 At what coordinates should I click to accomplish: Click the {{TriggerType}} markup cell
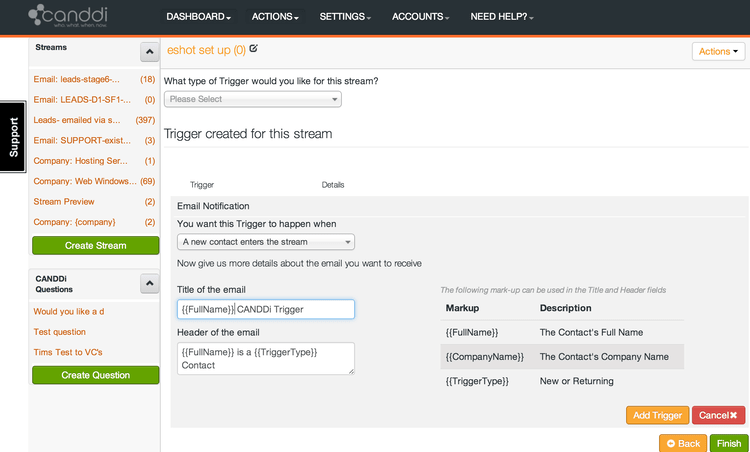click(x=477, y=381)
